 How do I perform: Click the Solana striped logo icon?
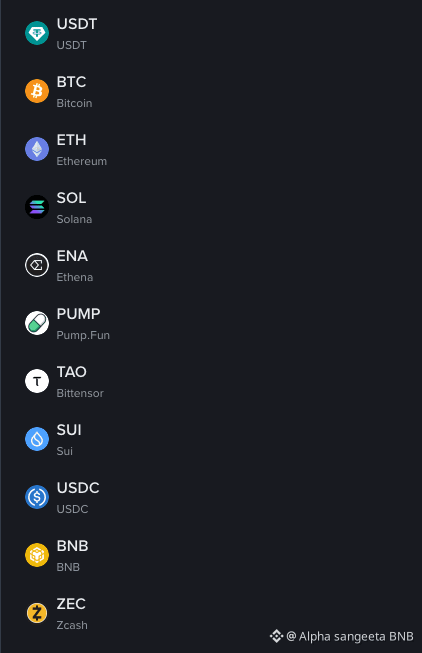(37, 207)
